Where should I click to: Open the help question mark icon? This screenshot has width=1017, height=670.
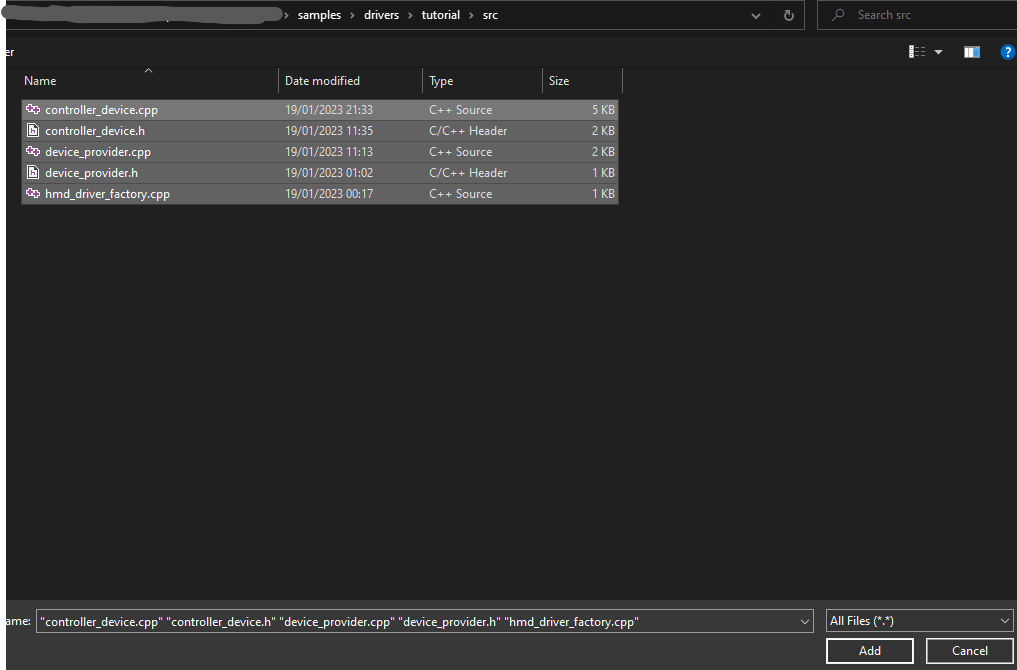pos(1007,52)
